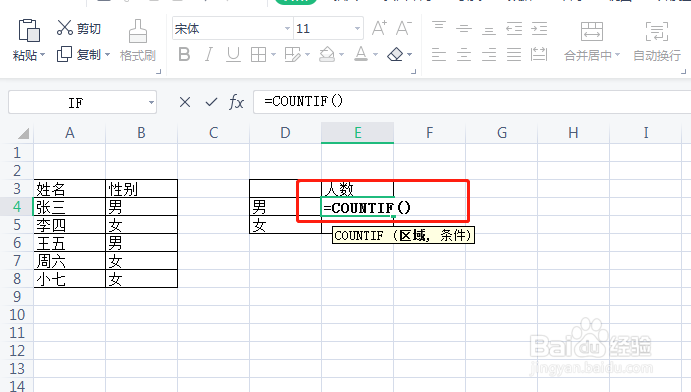The height and width of the screenshot is (392, 691).
Task: Align text to vertical middle
Action: point(464,29)
